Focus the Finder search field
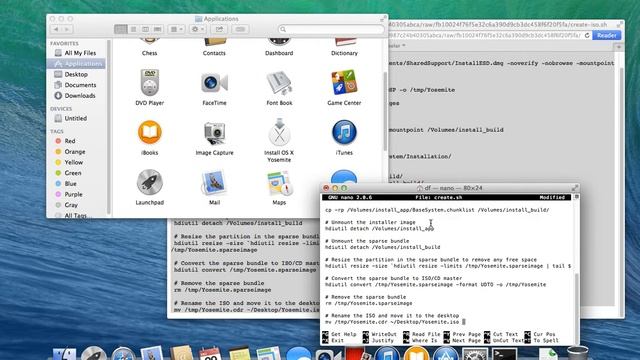 click(331, 29)
